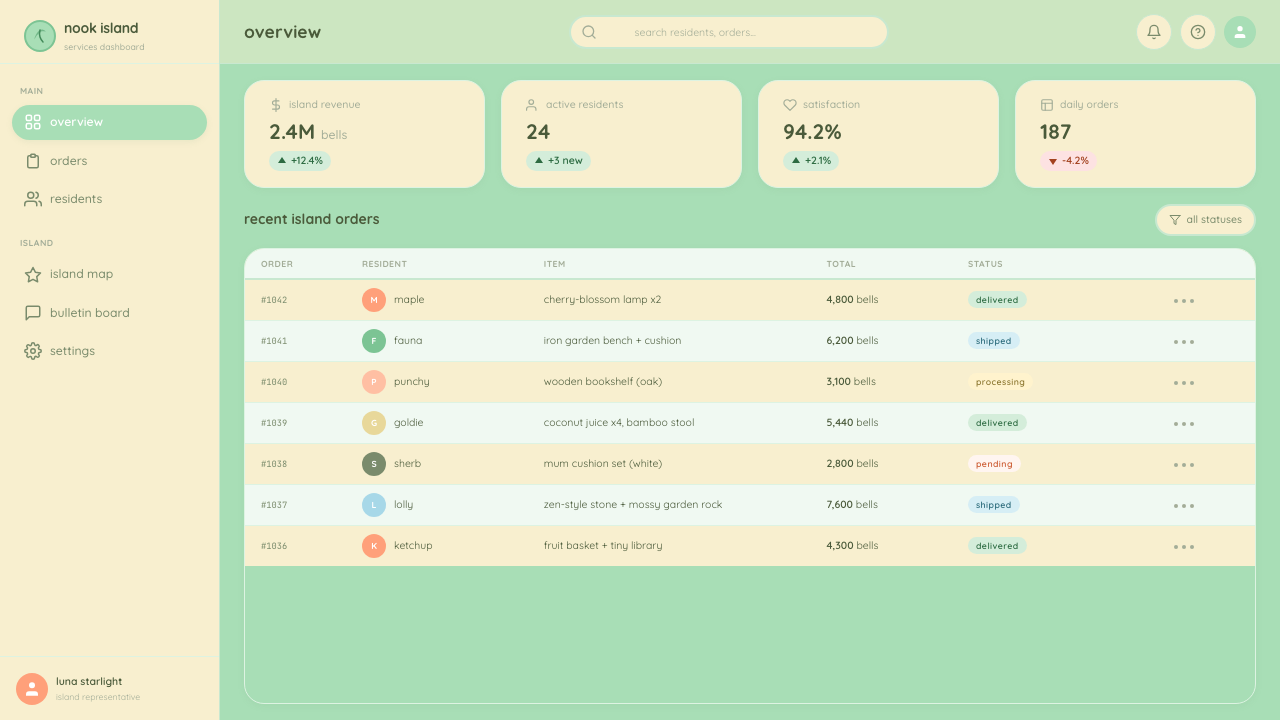Click the -4.2% daily orders badge
The image size is (1280, 720).
coord(1068,161)
